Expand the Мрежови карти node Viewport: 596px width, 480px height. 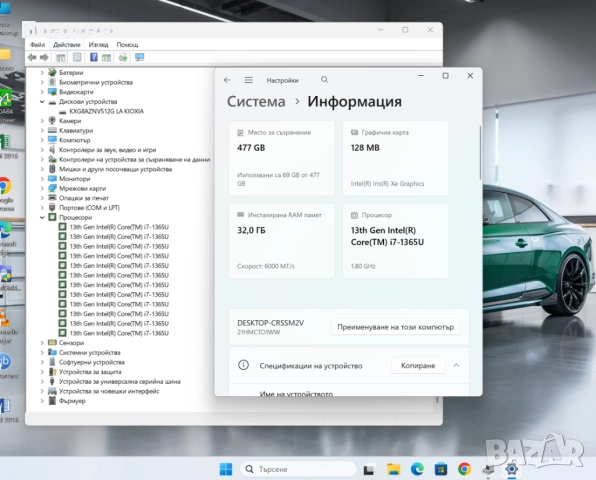pos(42,189)
